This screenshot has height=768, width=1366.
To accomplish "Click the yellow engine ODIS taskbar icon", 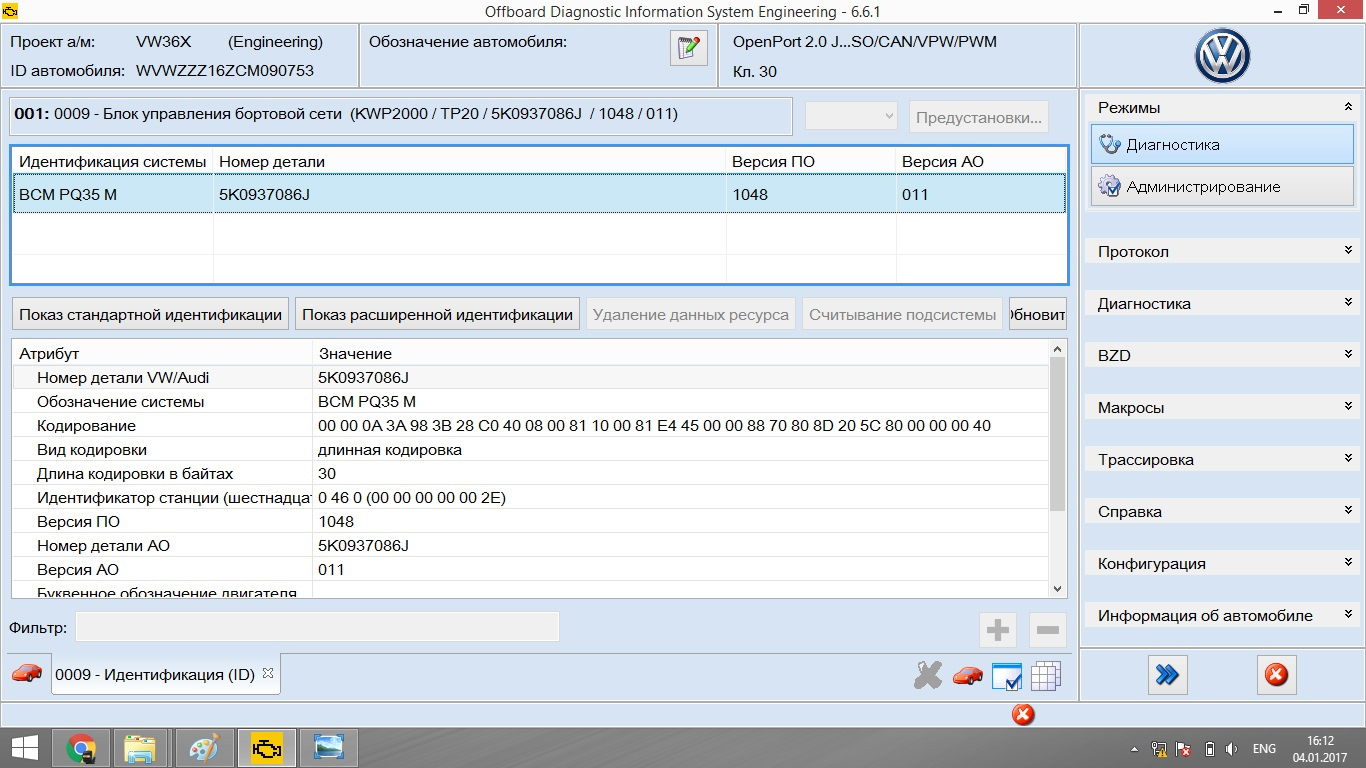I will 267,747.
